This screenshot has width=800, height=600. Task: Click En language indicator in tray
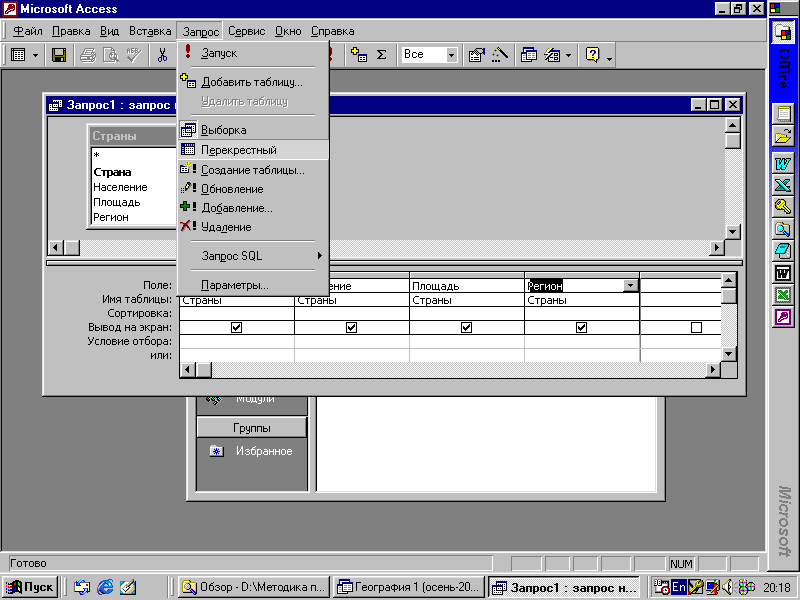pyautogui.click(x=678, y=587)
